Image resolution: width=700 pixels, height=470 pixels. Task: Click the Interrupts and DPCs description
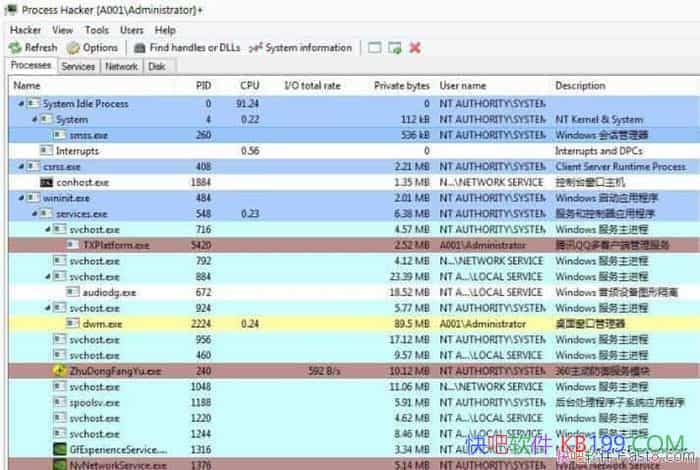click(599, 151)
